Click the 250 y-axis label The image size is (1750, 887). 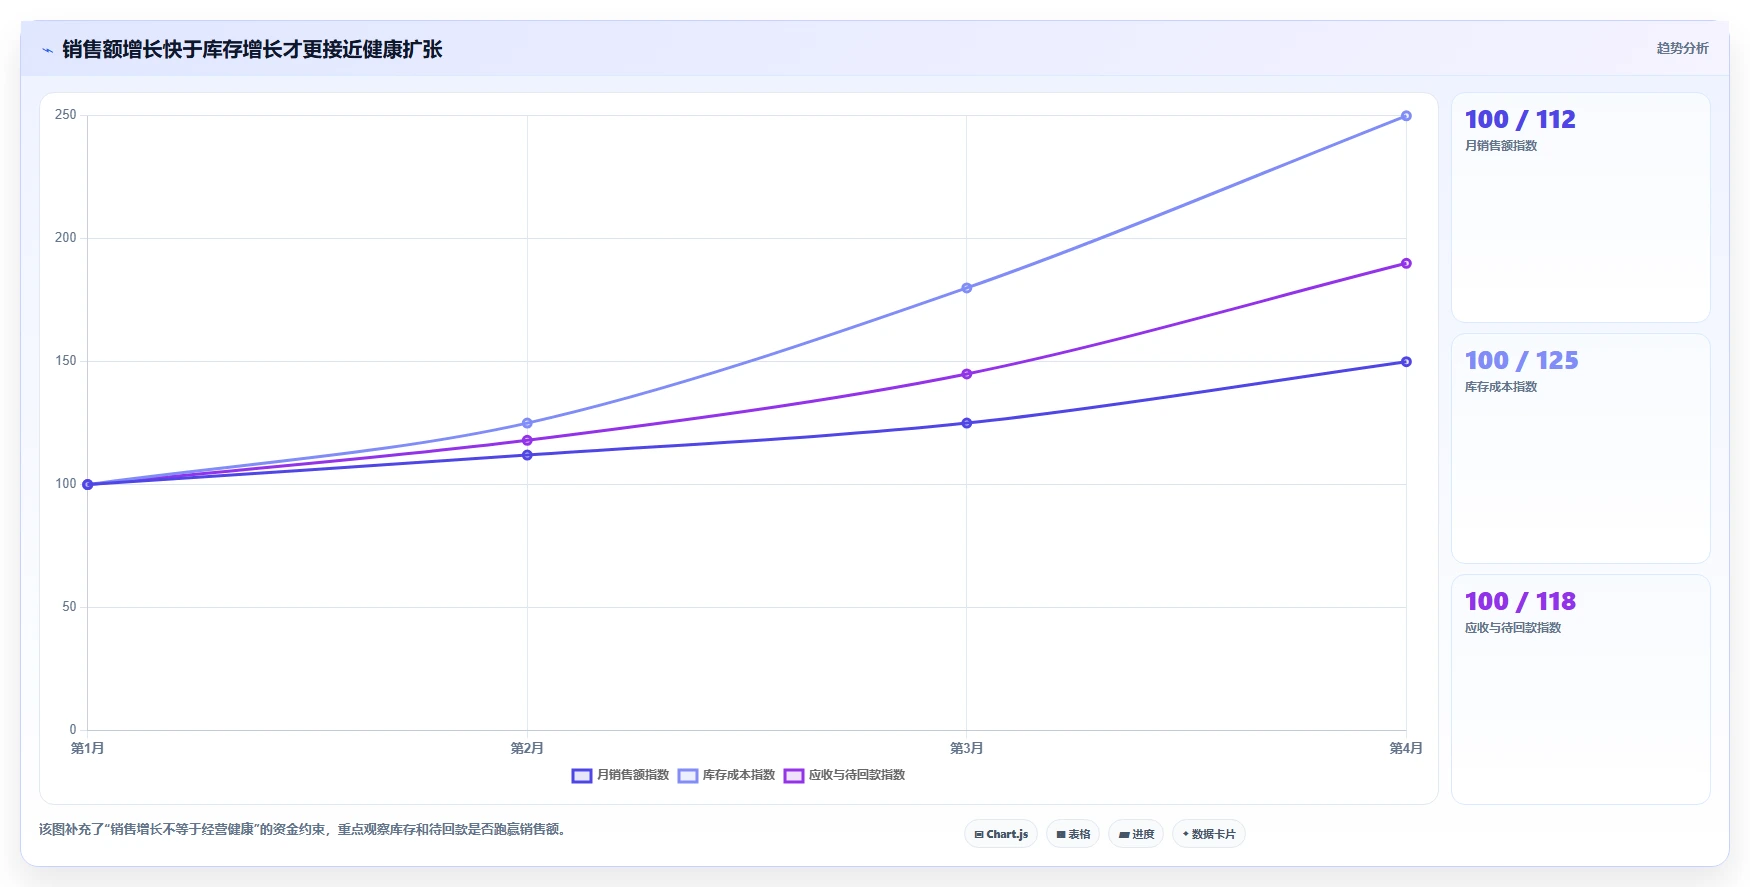66,115
